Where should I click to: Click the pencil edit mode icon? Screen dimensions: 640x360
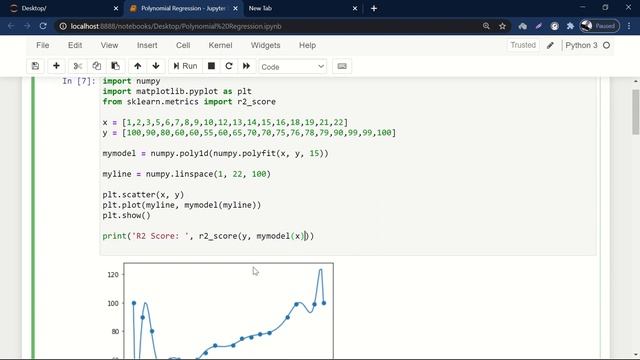[550, 45]
